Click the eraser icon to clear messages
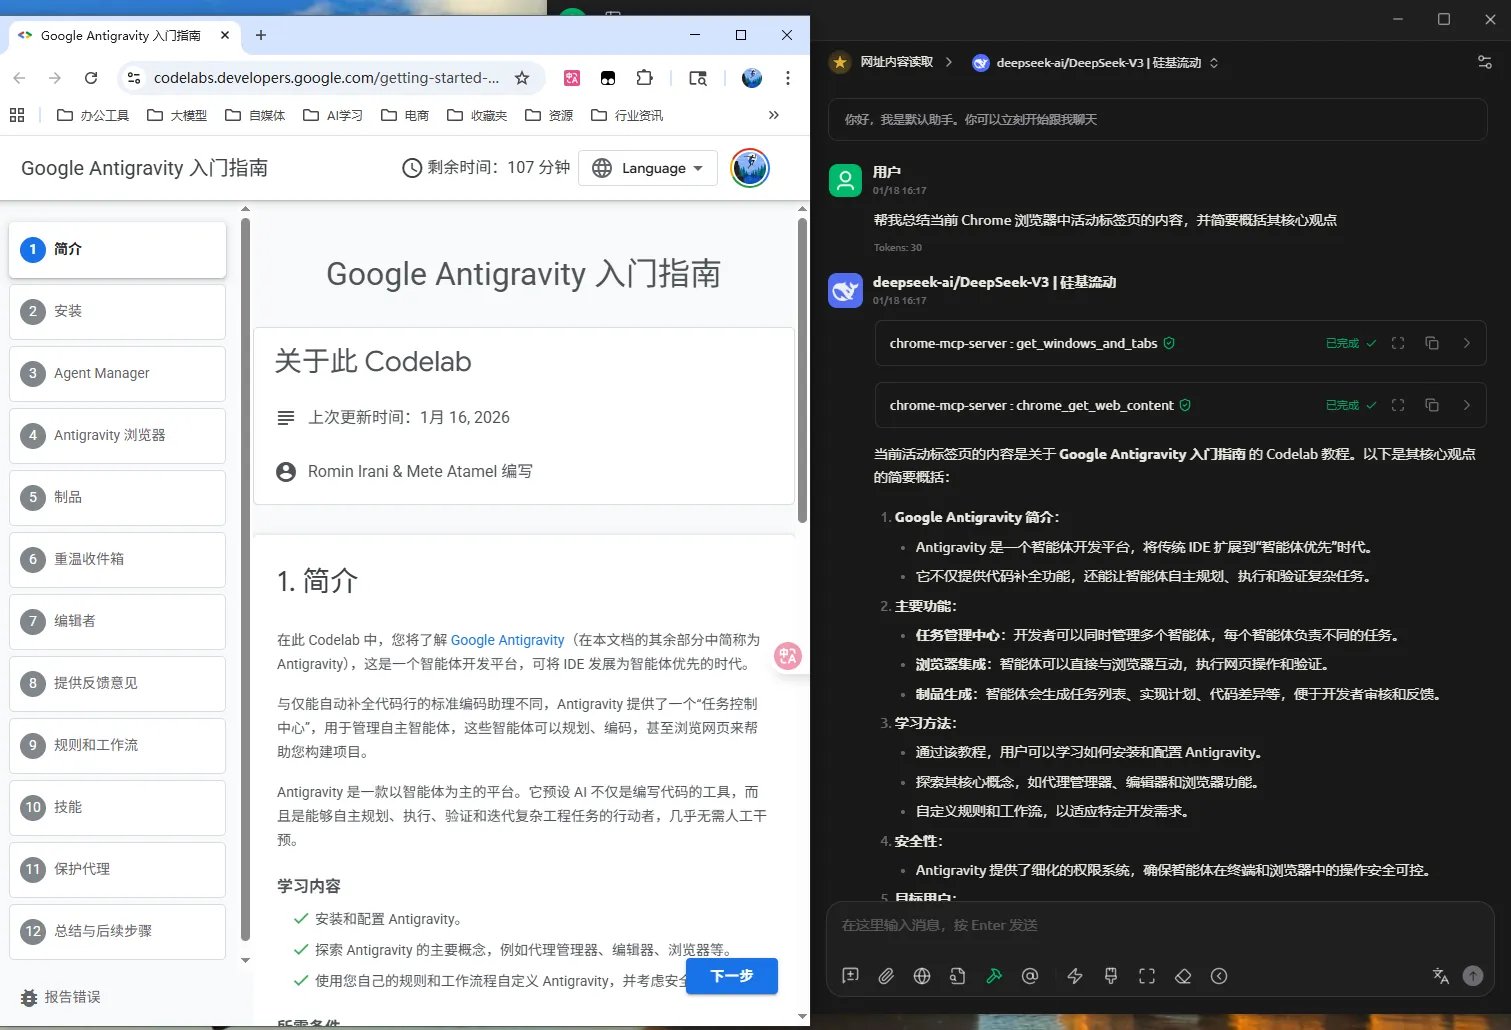Viewport: 1511px width, 1030px height. (1183, 976)
